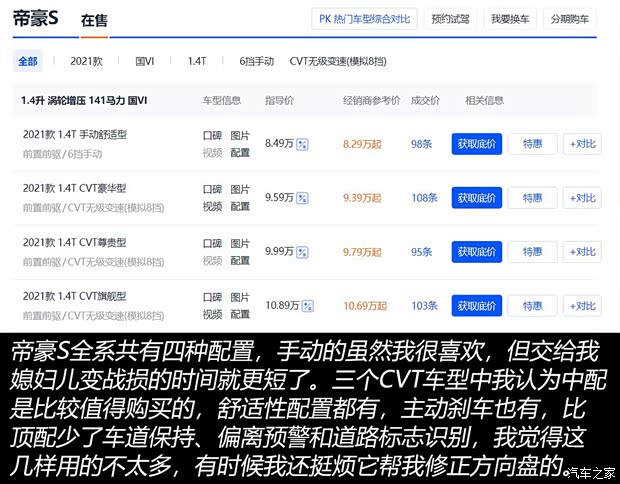The width and height of the screenshot is (620, 484).
Task: Click dealer price 9.79万起
Action: [x=362, y=252]
